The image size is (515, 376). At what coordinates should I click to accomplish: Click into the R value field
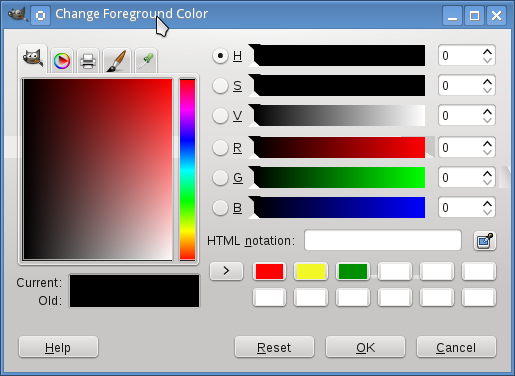[x=460, y=147]
